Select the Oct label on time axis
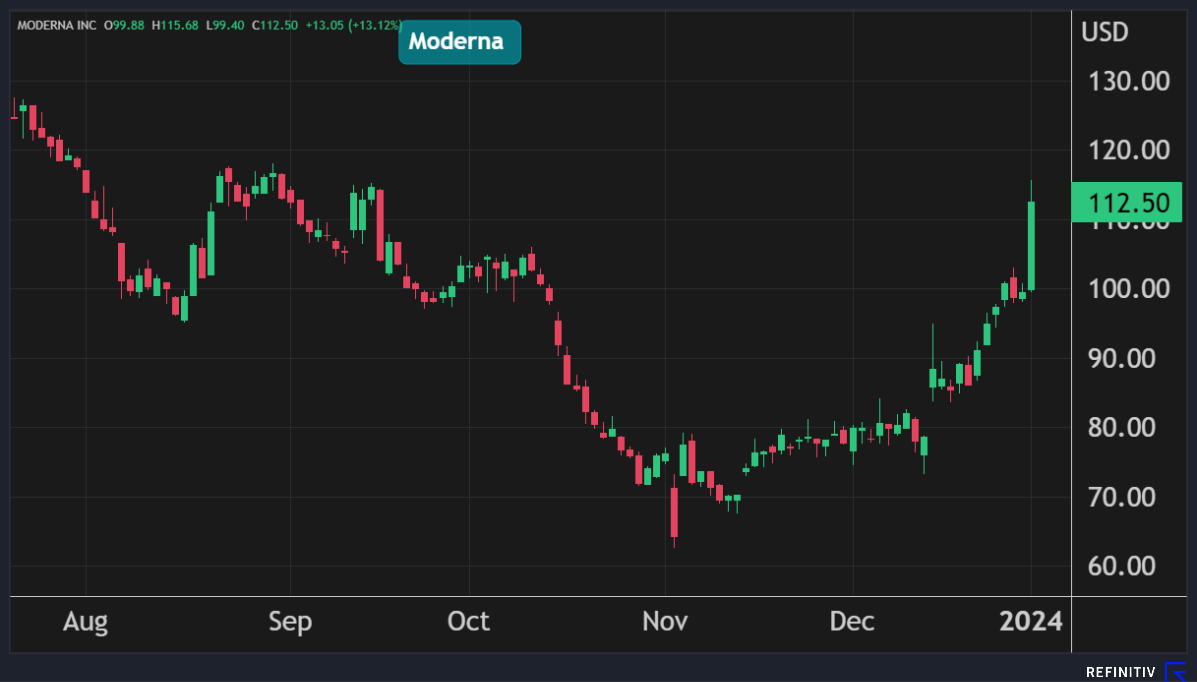Image resolution: width=1197 pixels, height=682 pixels. pyautogui.click(x=468, y=621)
